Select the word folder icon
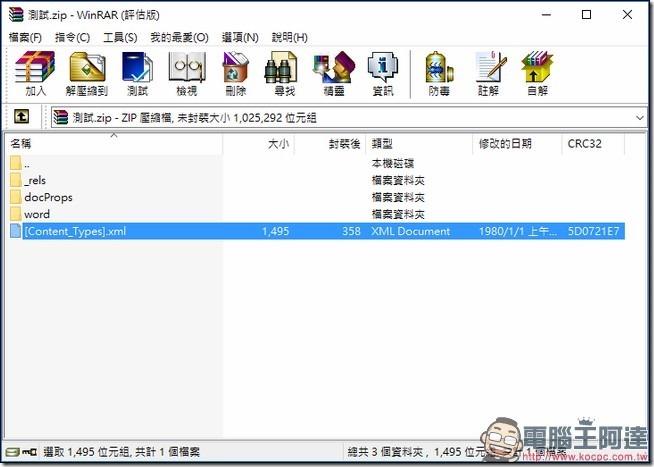Screen dimensions: 654x467 tap(16, 214)
